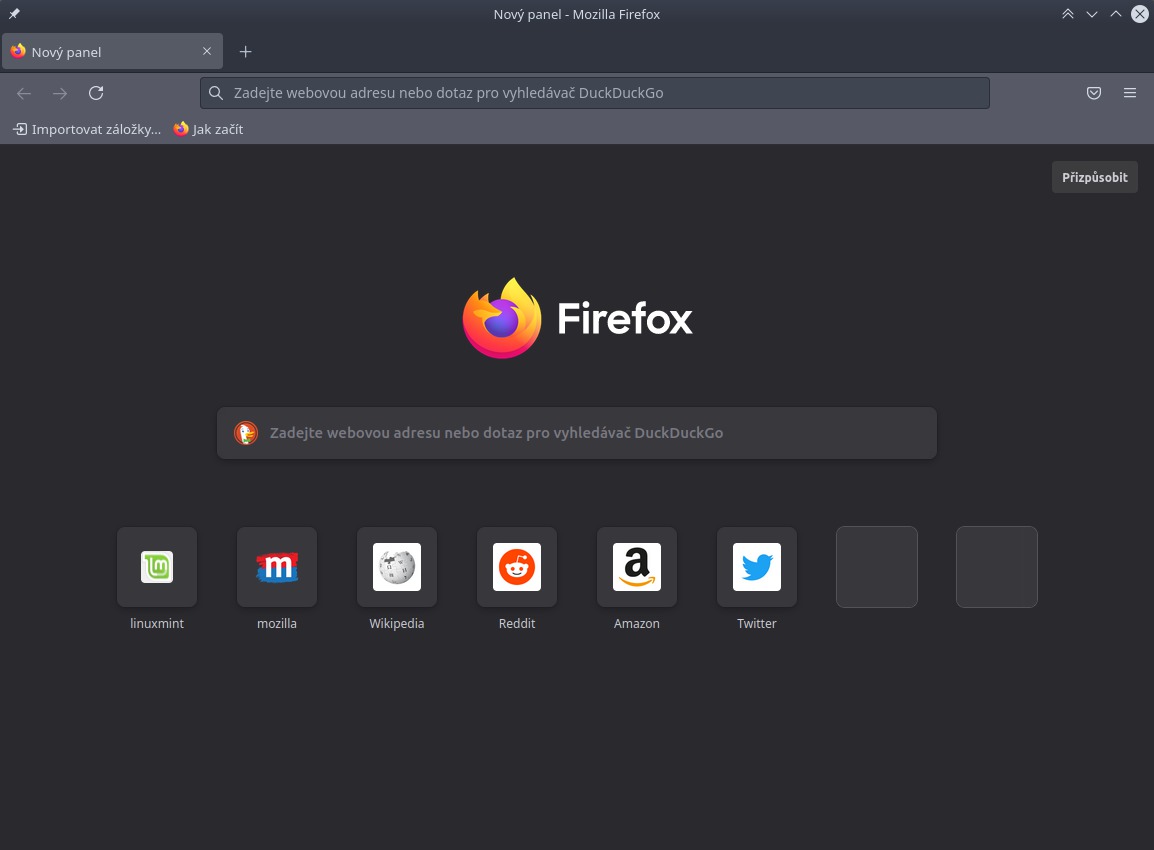Open the Twitter shortcut tile
Image resolution: width=1154 pixels, height=850 pixels.
click(x=757, y=567)
